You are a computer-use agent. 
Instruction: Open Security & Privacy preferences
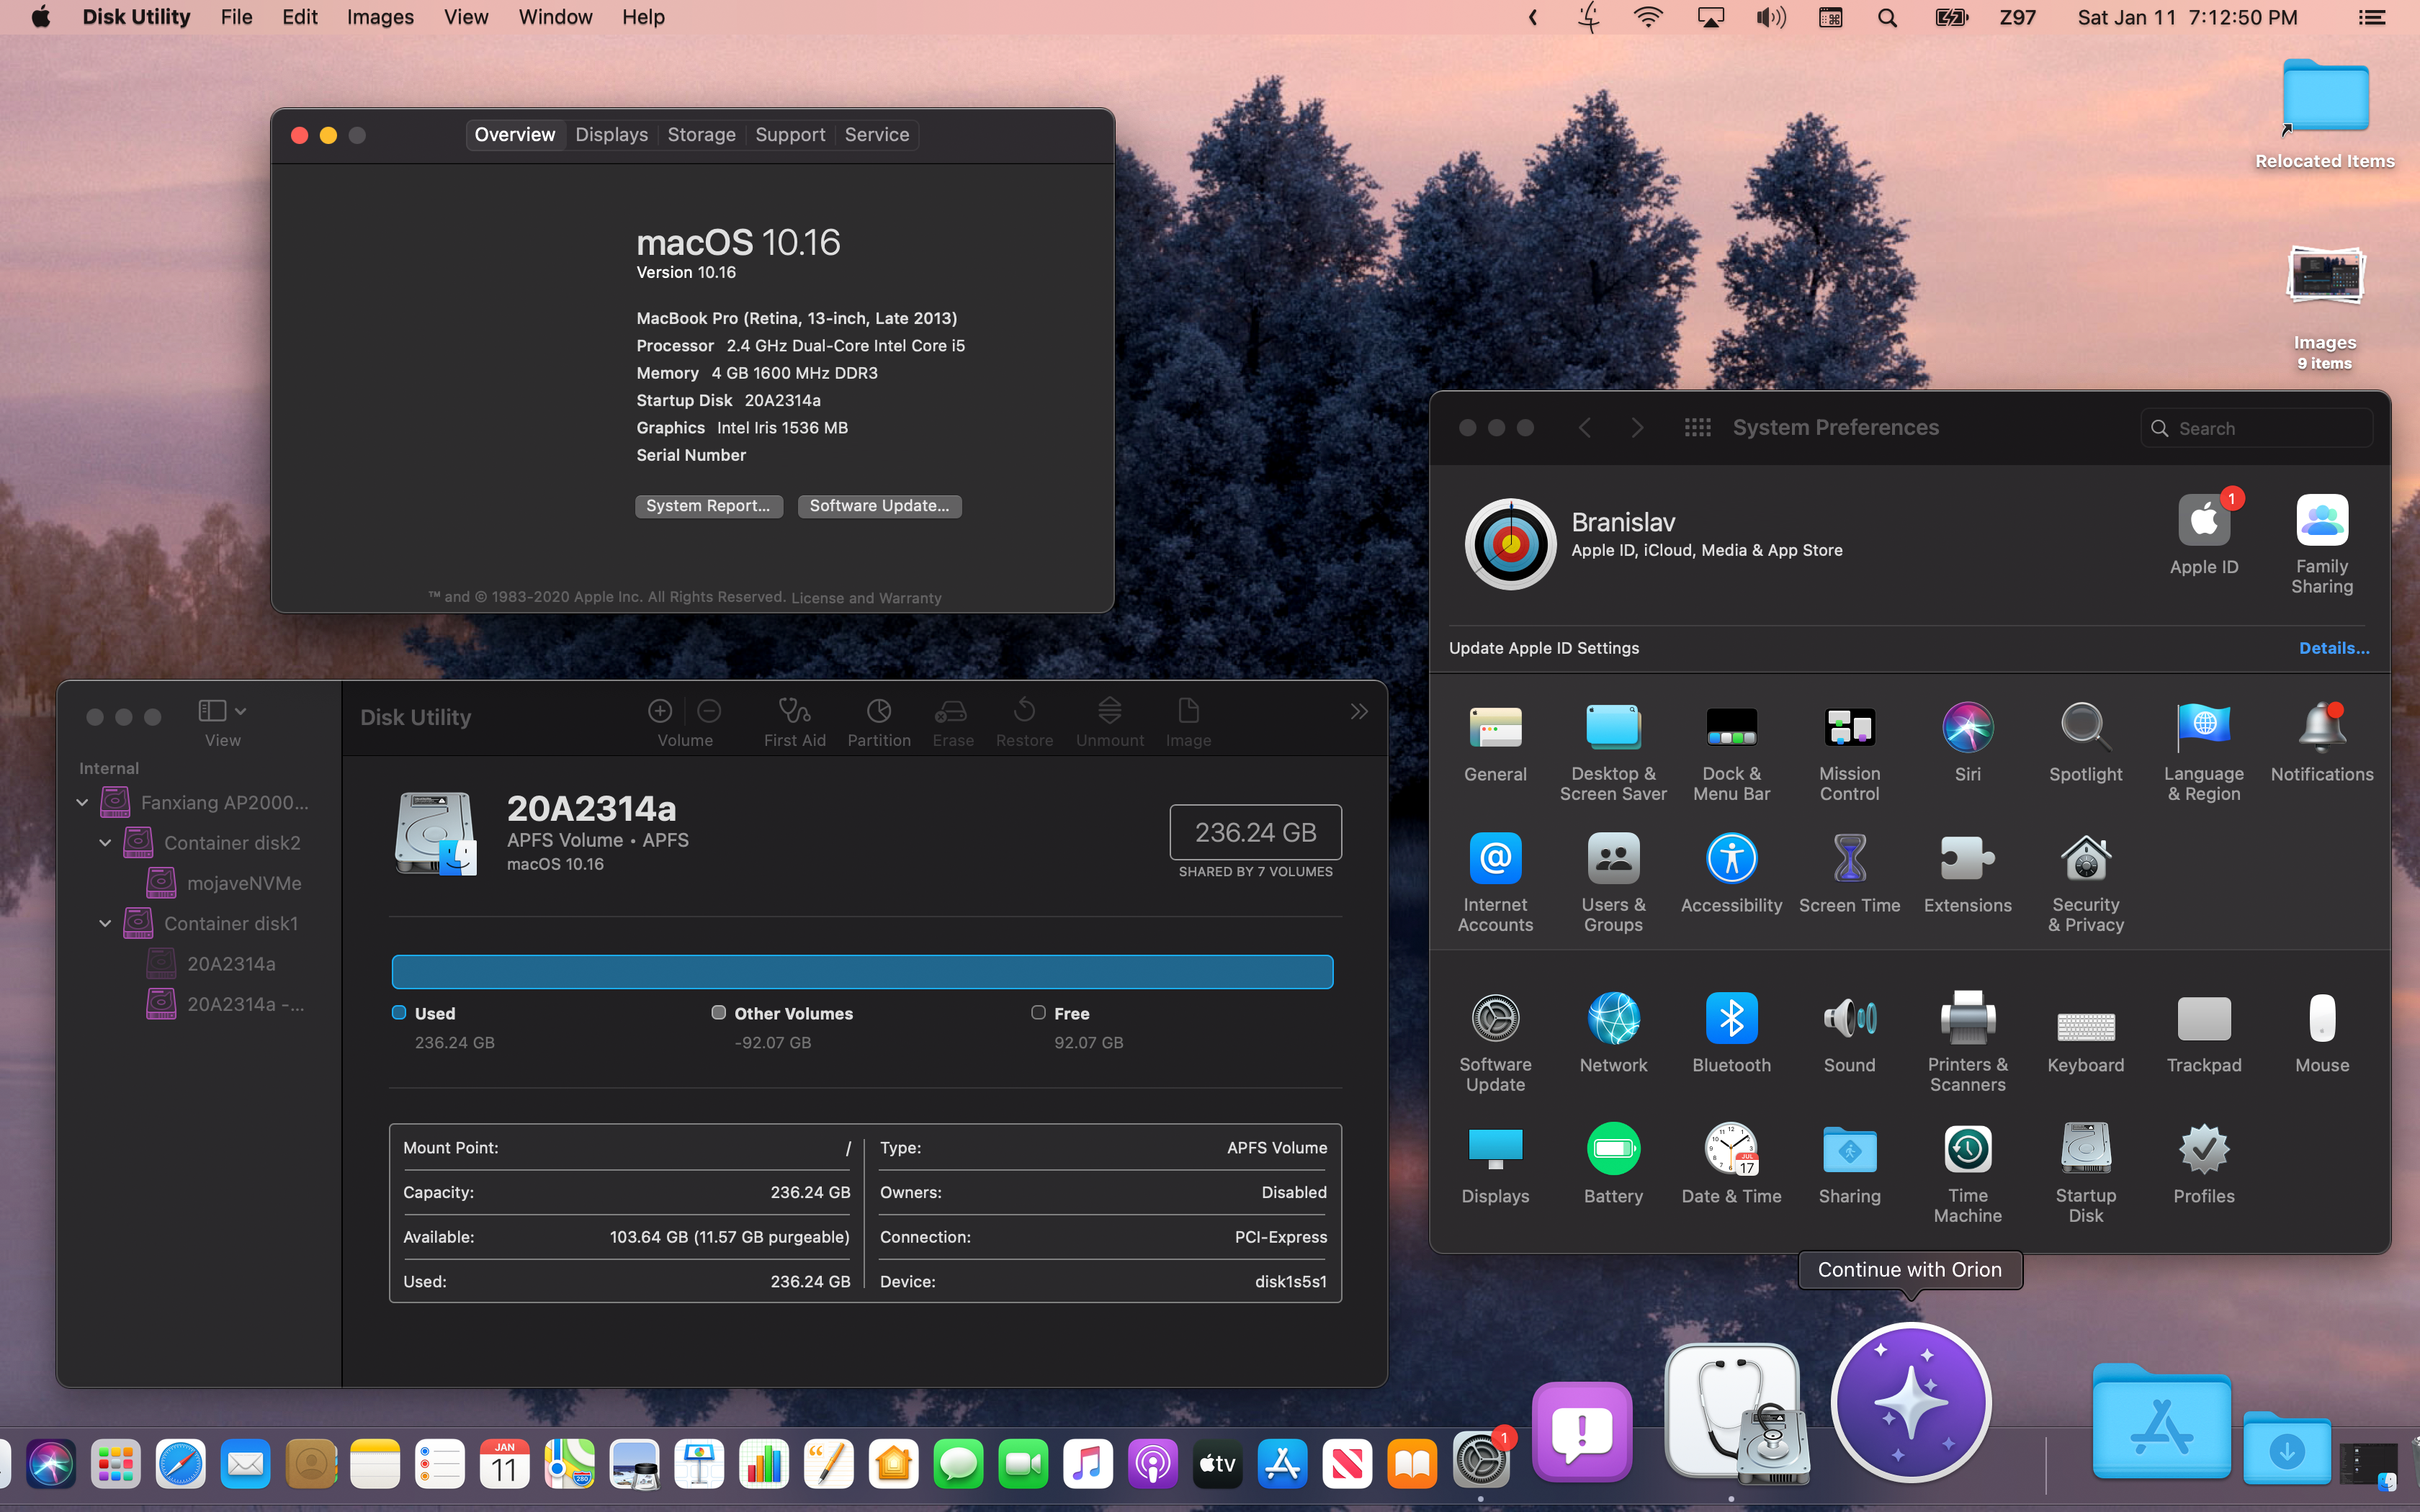(2085, 860)
